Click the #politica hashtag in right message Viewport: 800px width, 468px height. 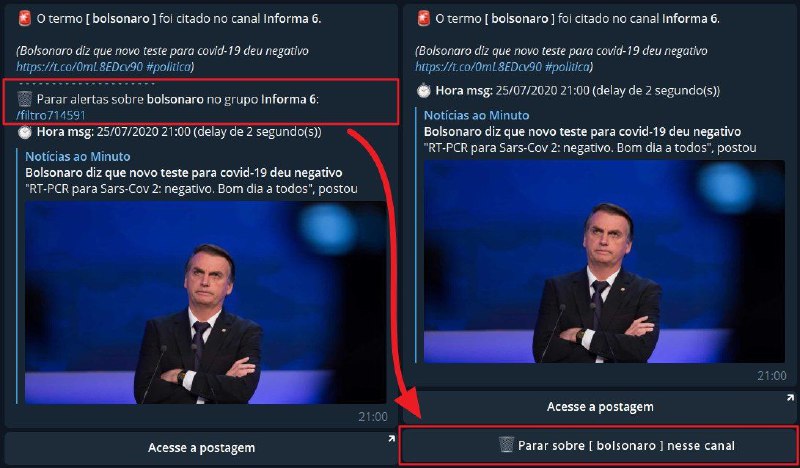click(567, 66)
